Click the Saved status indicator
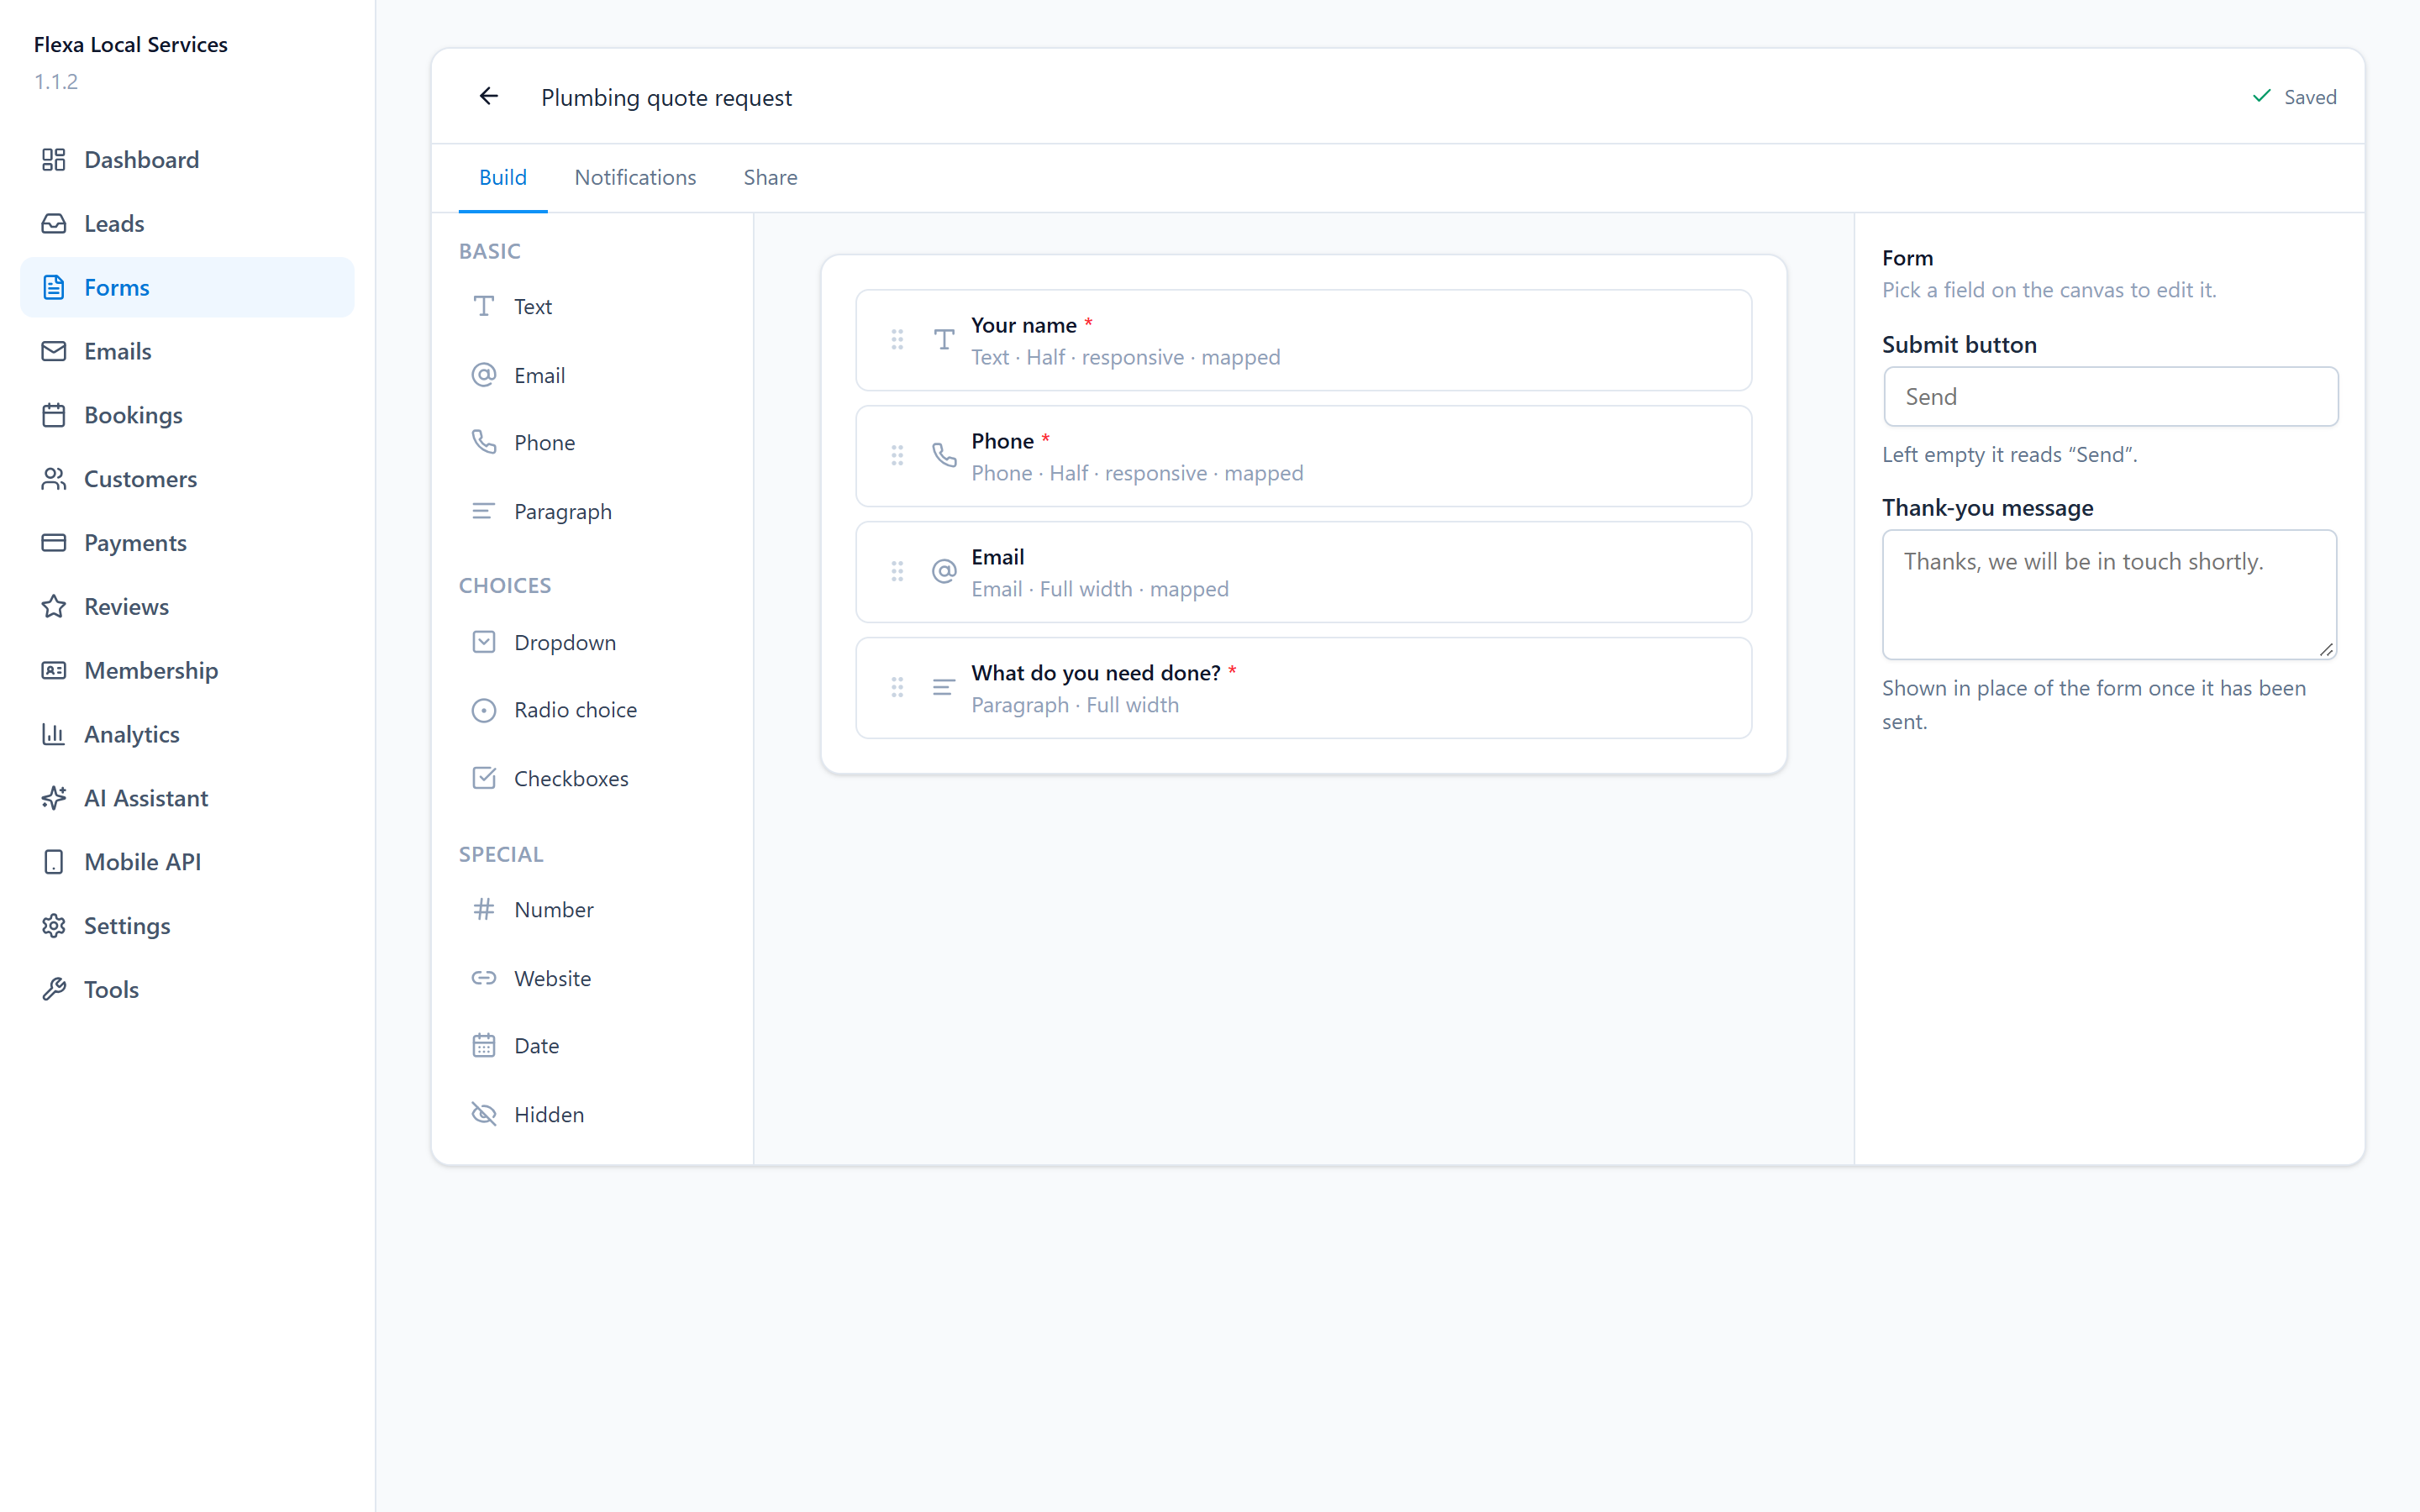Viewport: 2420px width, 1512px height. click(x=2294, y=97)
